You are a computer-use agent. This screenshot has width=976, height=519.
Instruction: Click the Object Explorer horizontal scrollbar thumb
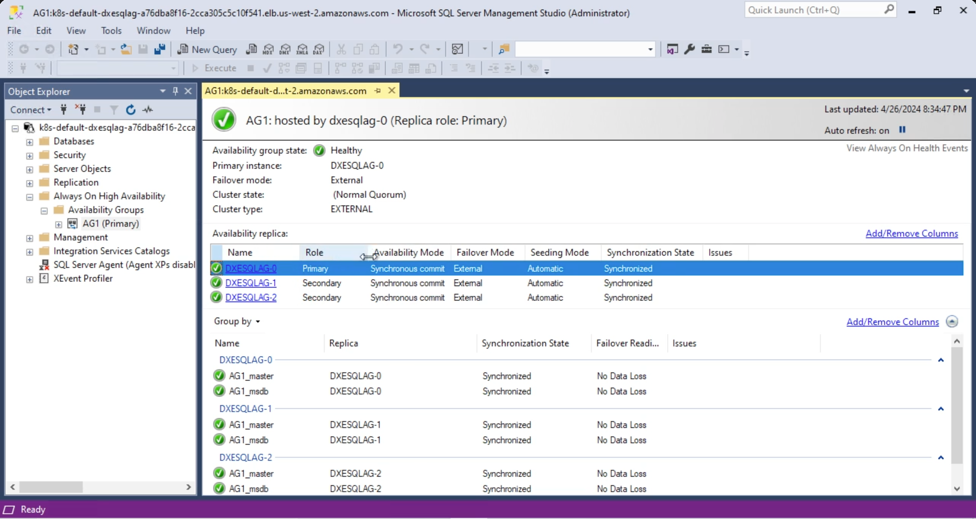click(x=49, y=487)
